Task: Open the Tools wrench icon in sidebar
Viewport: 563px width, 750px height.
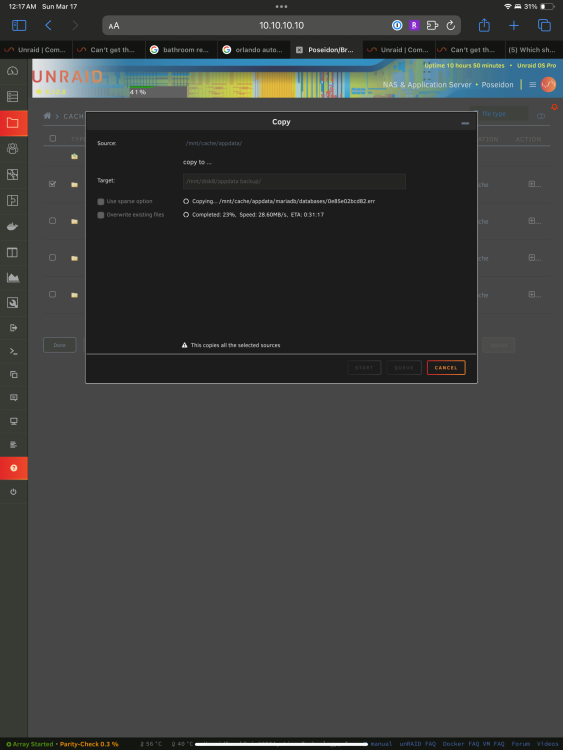Action: (13, 303)
